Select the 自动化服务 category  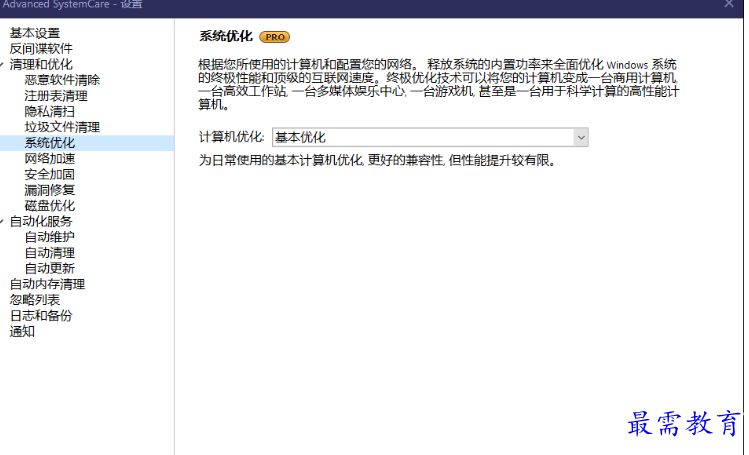pyautogui.click(x=41, y=222)
